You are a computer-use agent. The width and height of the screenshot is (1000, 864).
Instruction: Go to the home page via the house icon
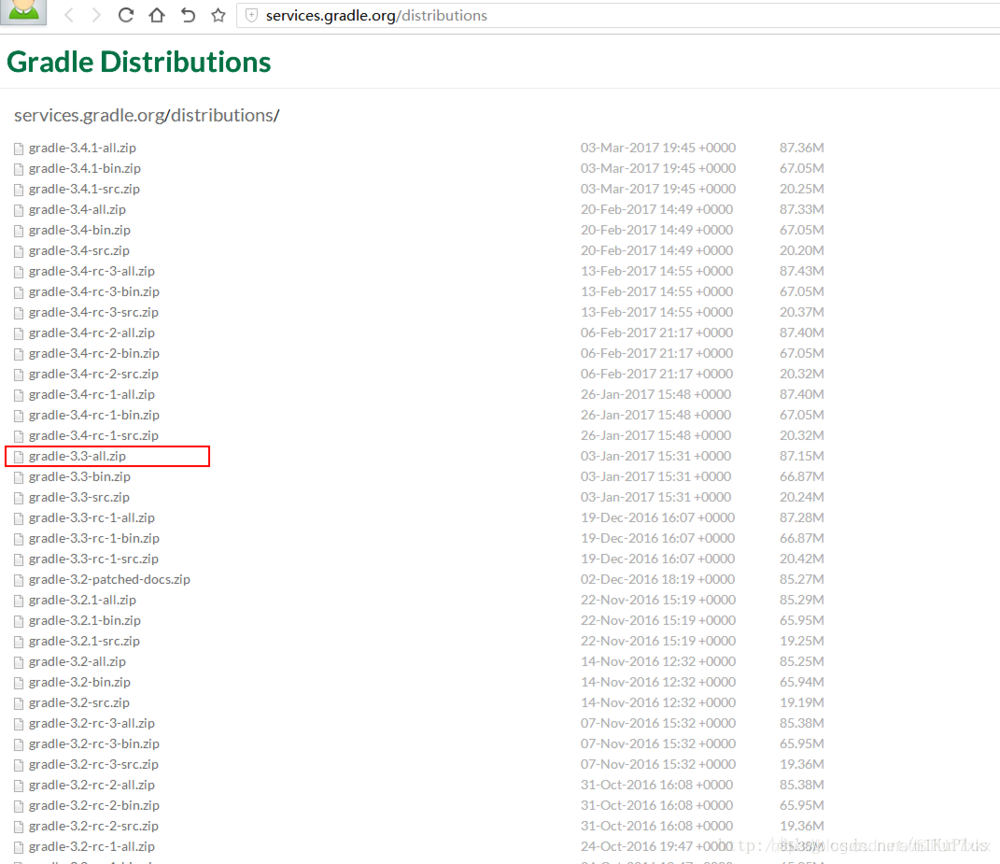pos(156,15)
